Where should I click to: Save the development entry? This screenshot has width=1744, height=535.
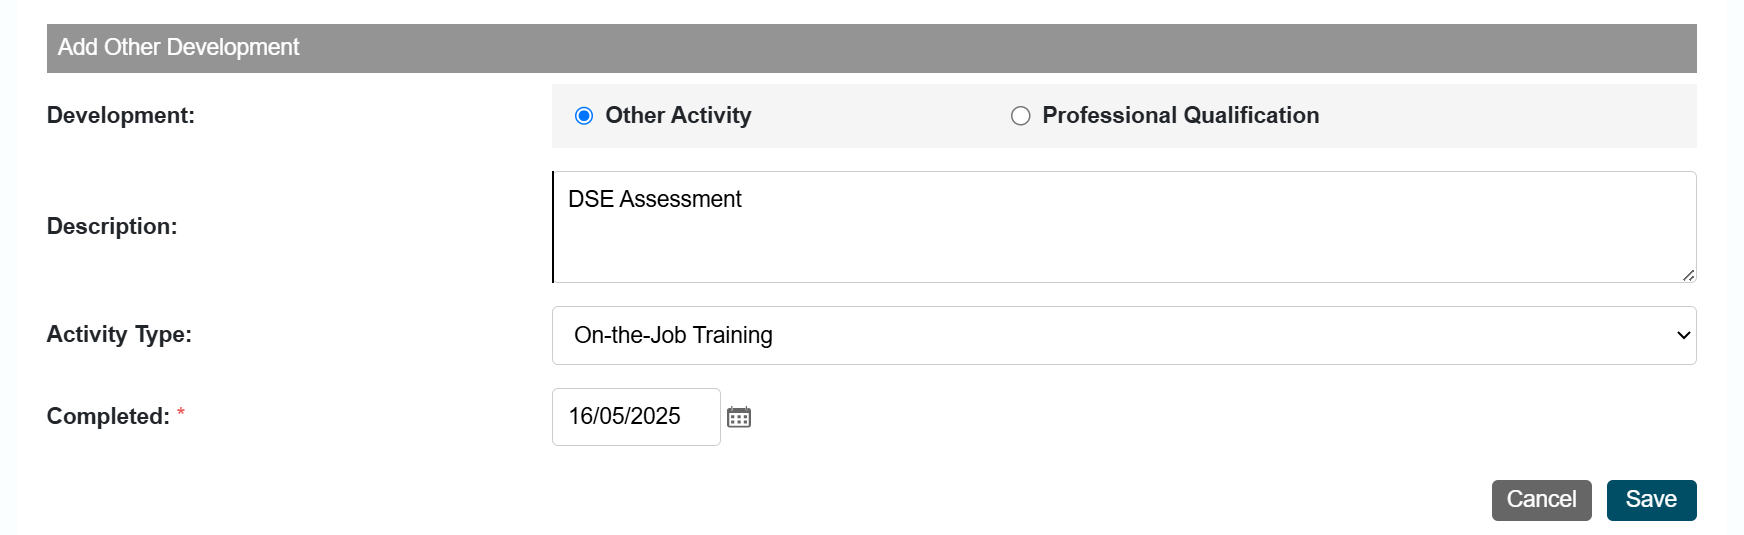coord(1651,500)
